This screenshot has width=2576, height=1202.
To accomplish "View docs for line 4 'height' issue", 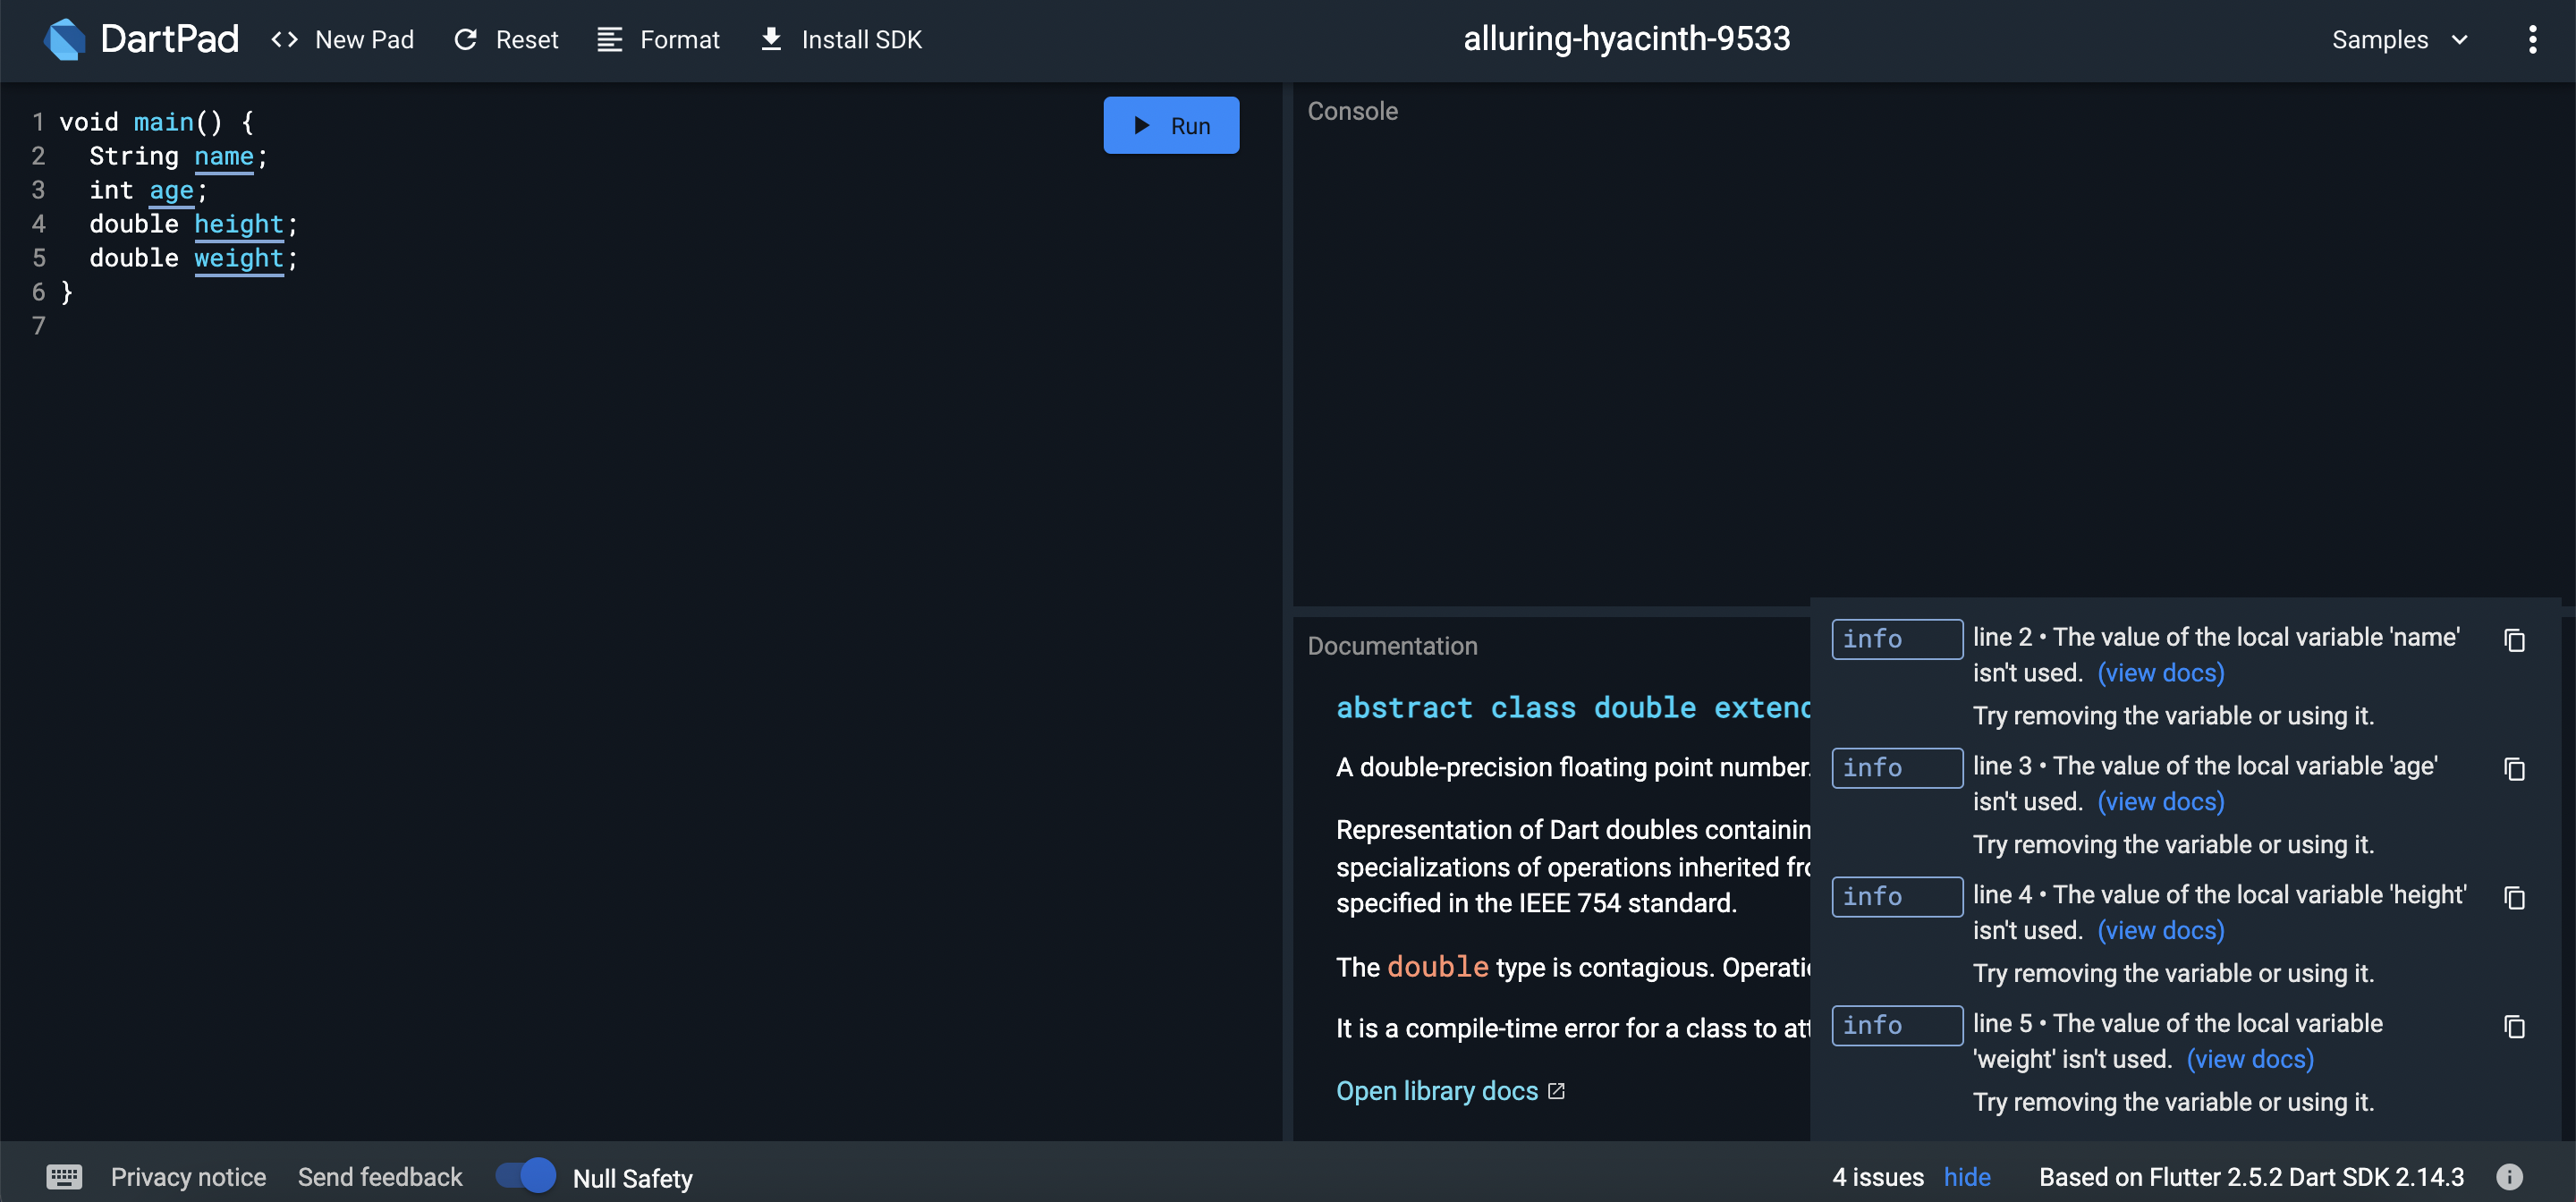I will click(x=2161, y=931).
